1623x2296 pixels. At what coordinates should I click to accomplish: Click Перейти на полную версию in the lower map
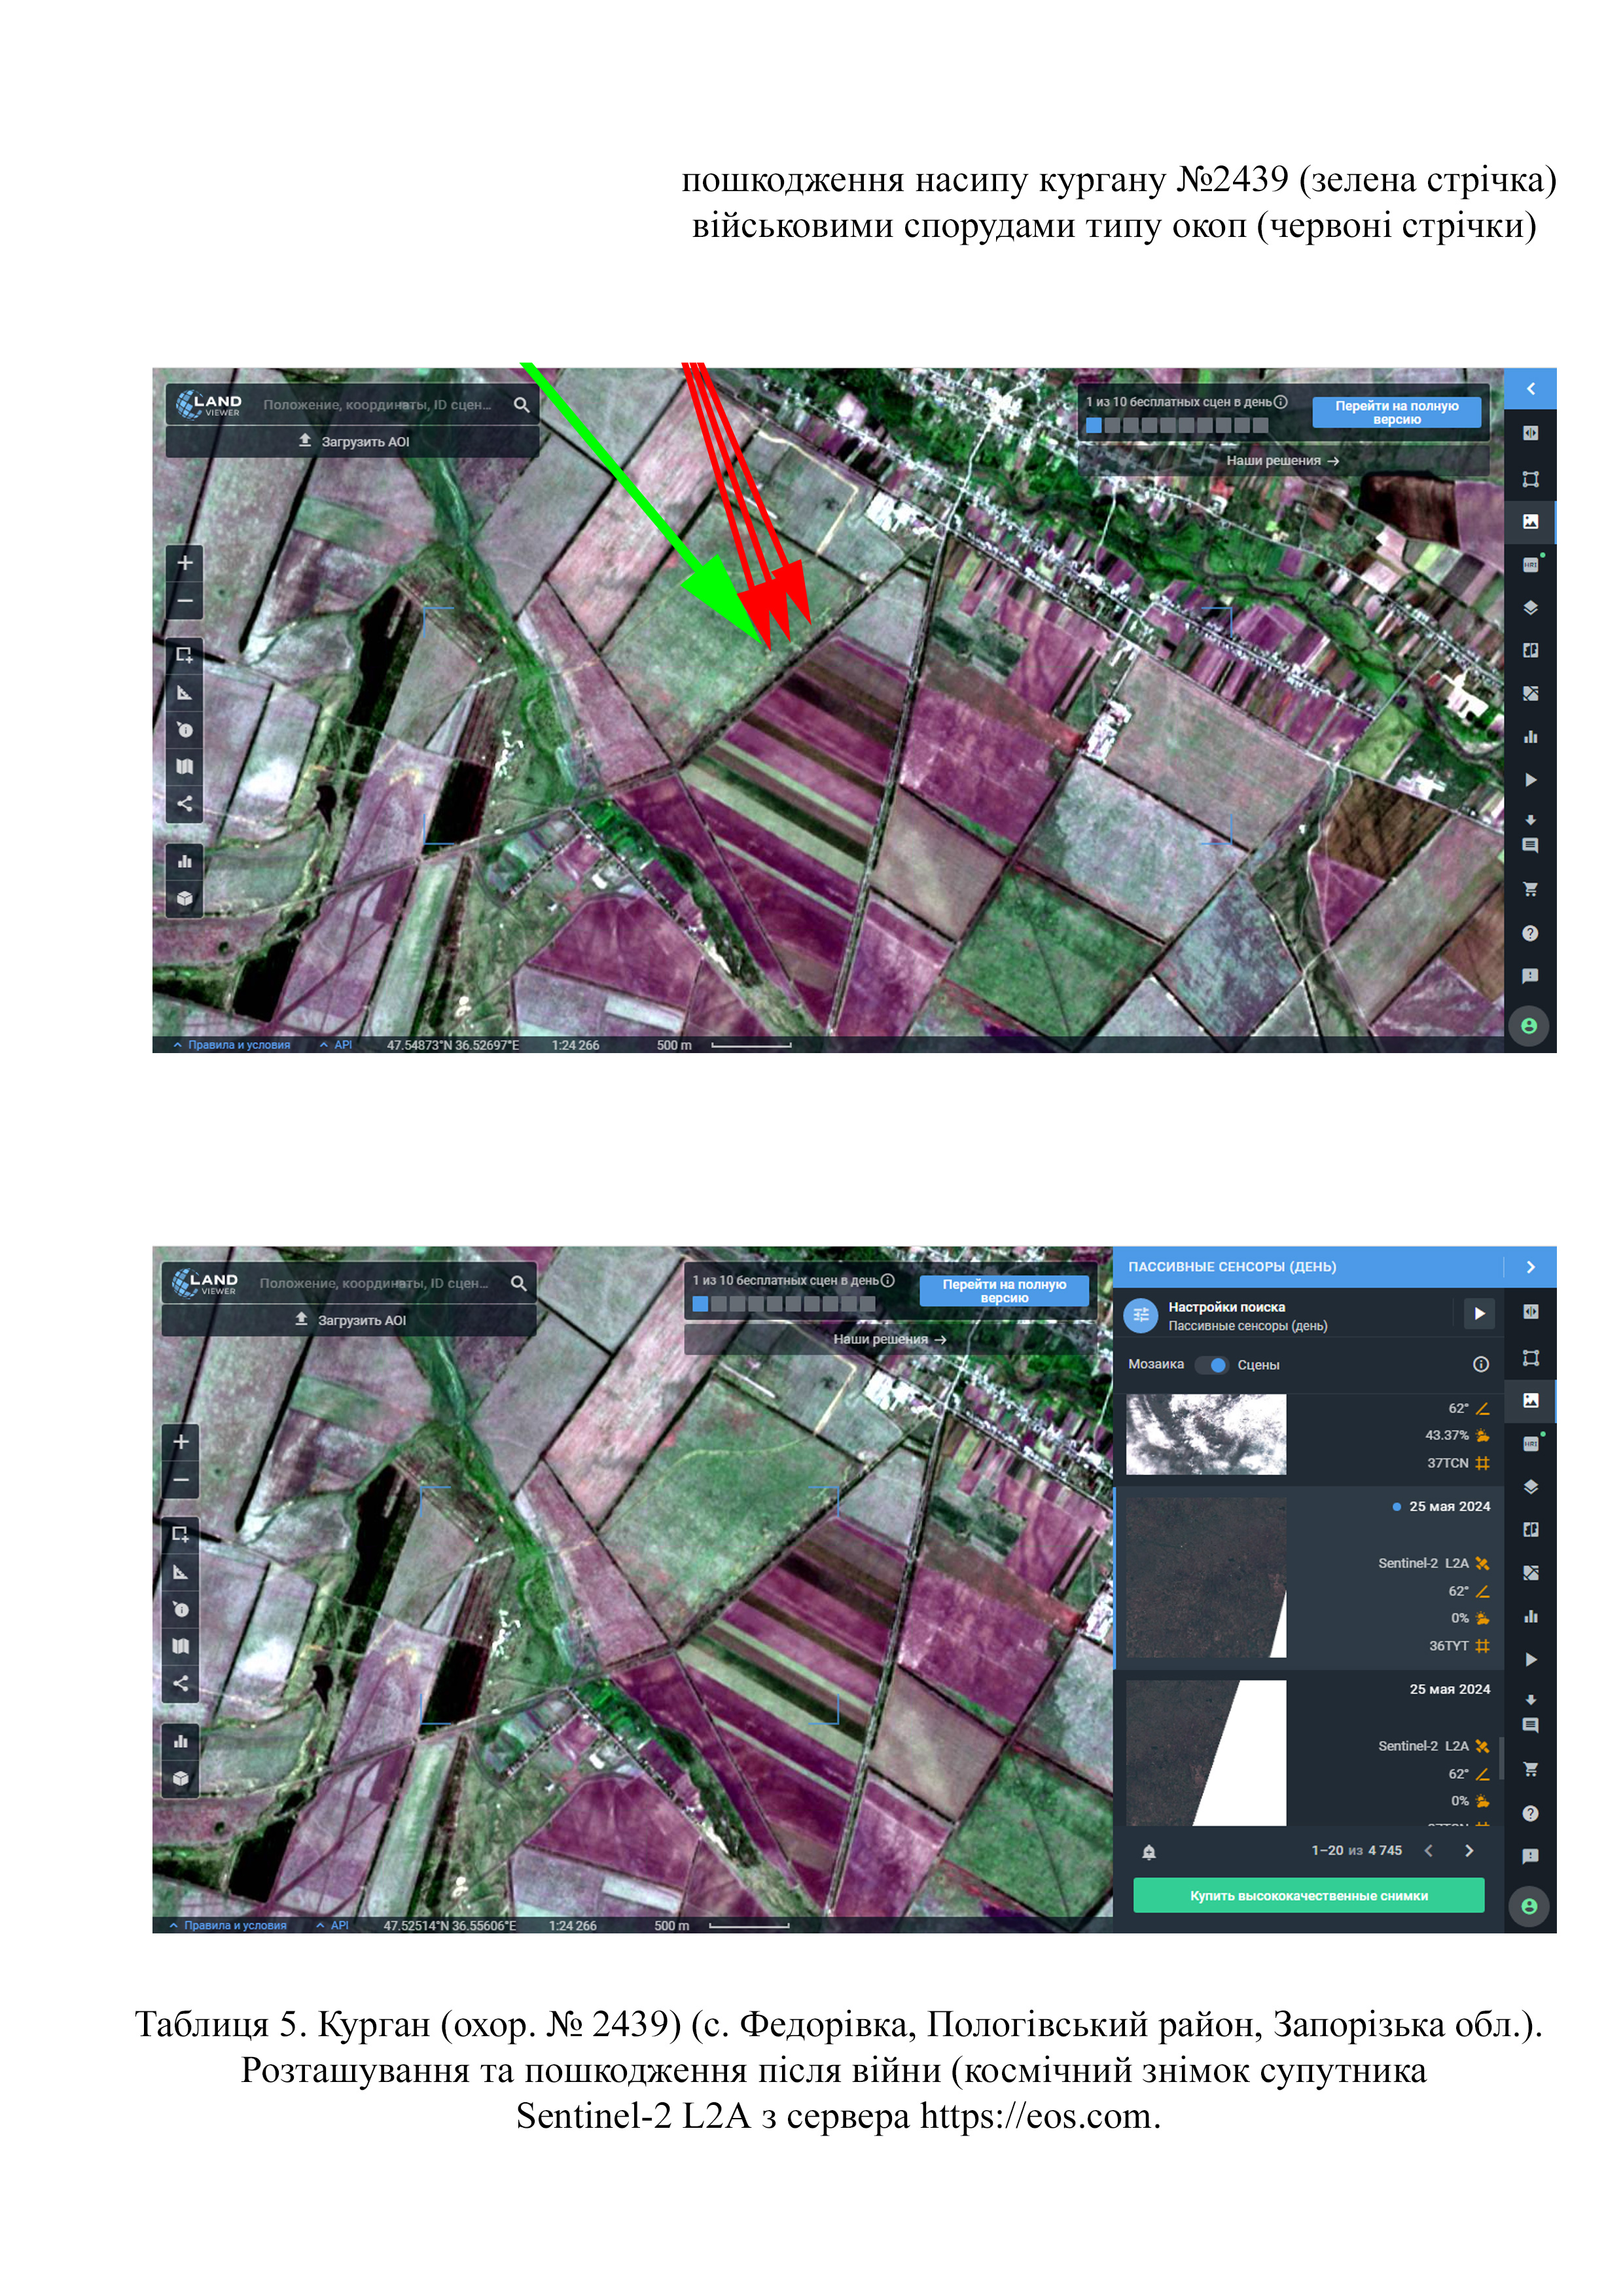coord(1004,1291)
